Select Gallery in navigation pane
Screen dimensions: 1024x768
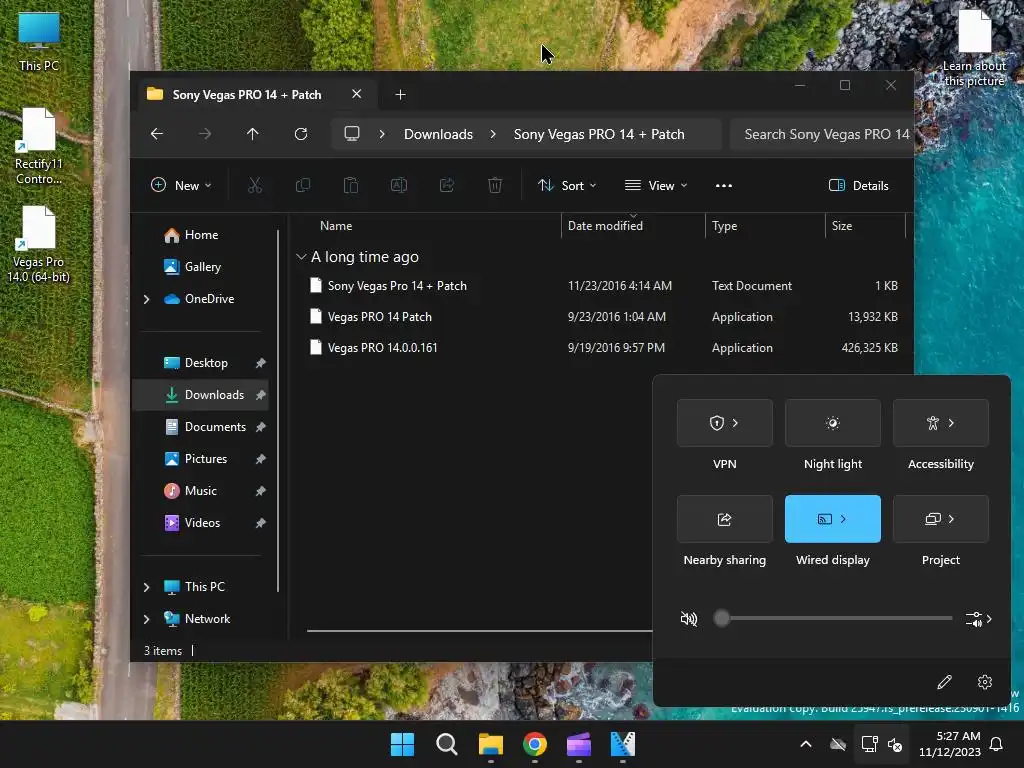coord(202,267)
